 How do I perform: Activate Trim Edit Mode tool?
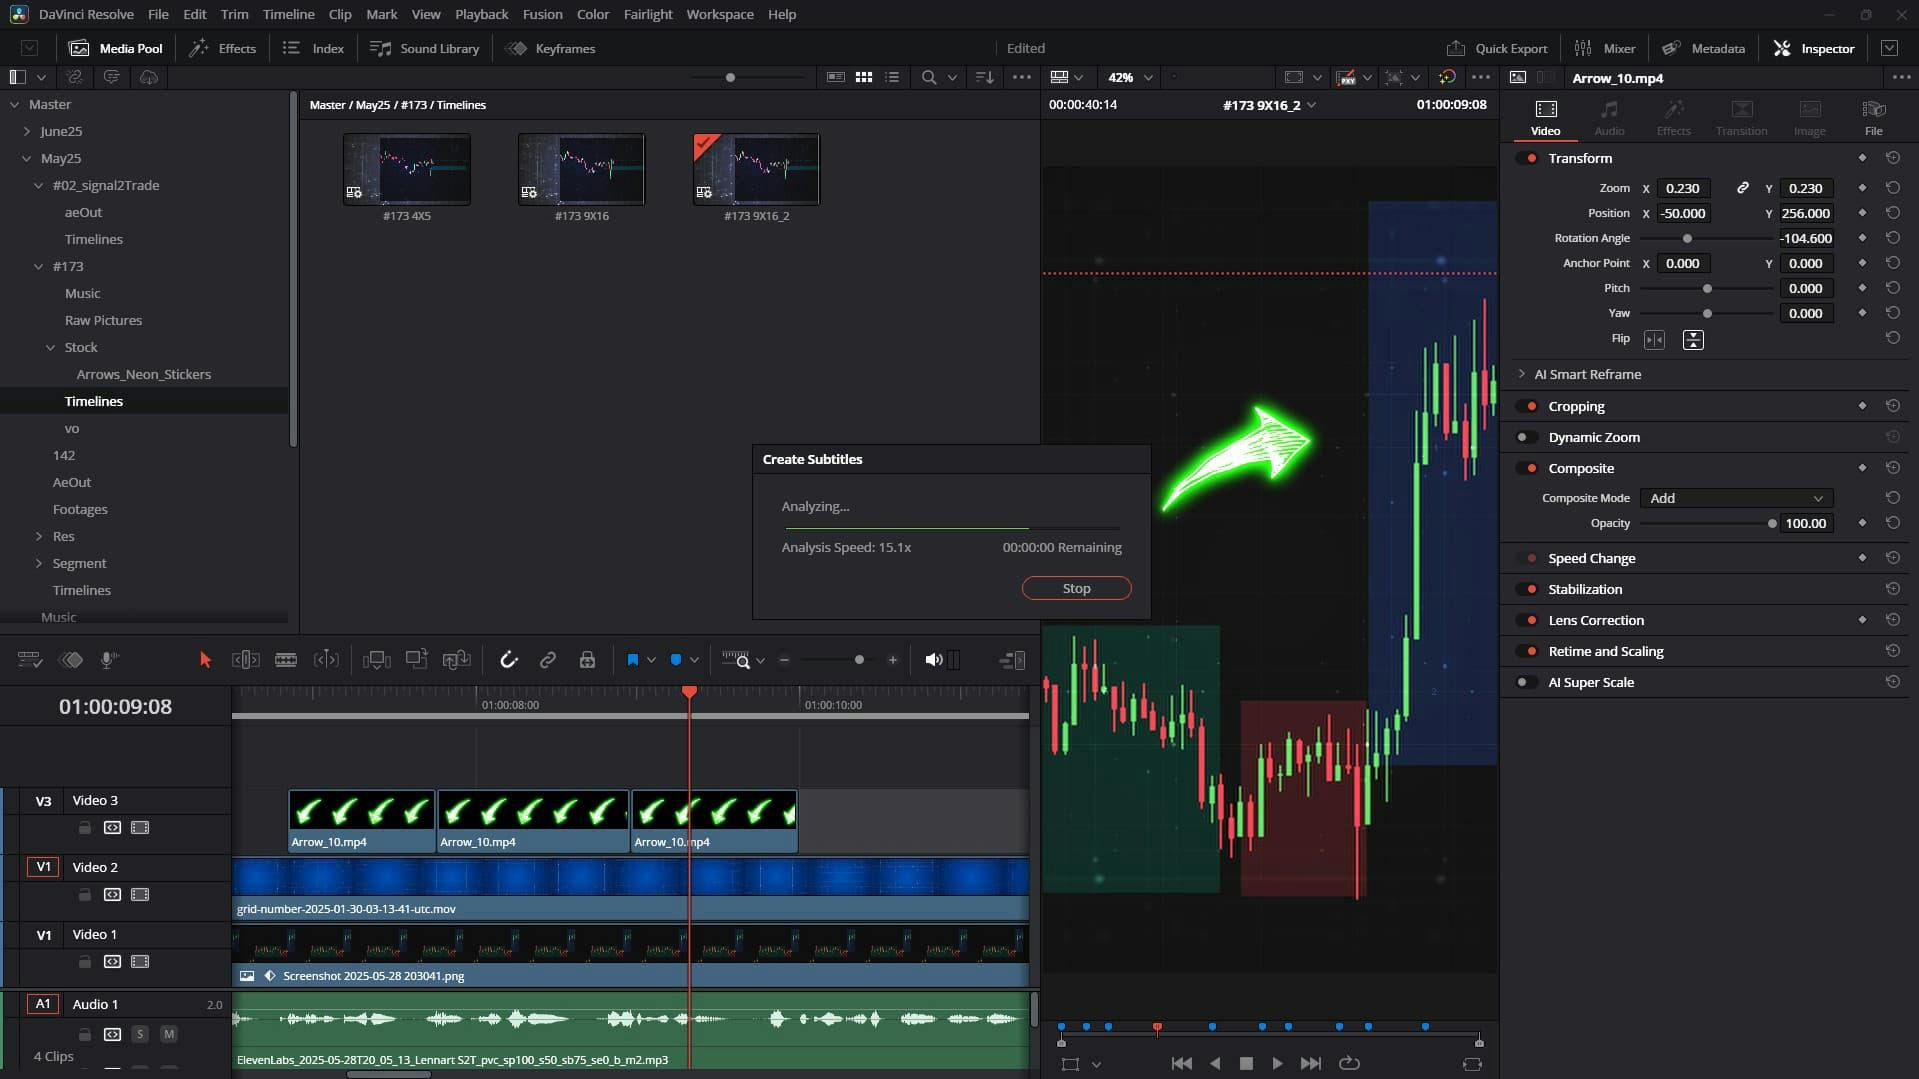click(x=246, y=660)
